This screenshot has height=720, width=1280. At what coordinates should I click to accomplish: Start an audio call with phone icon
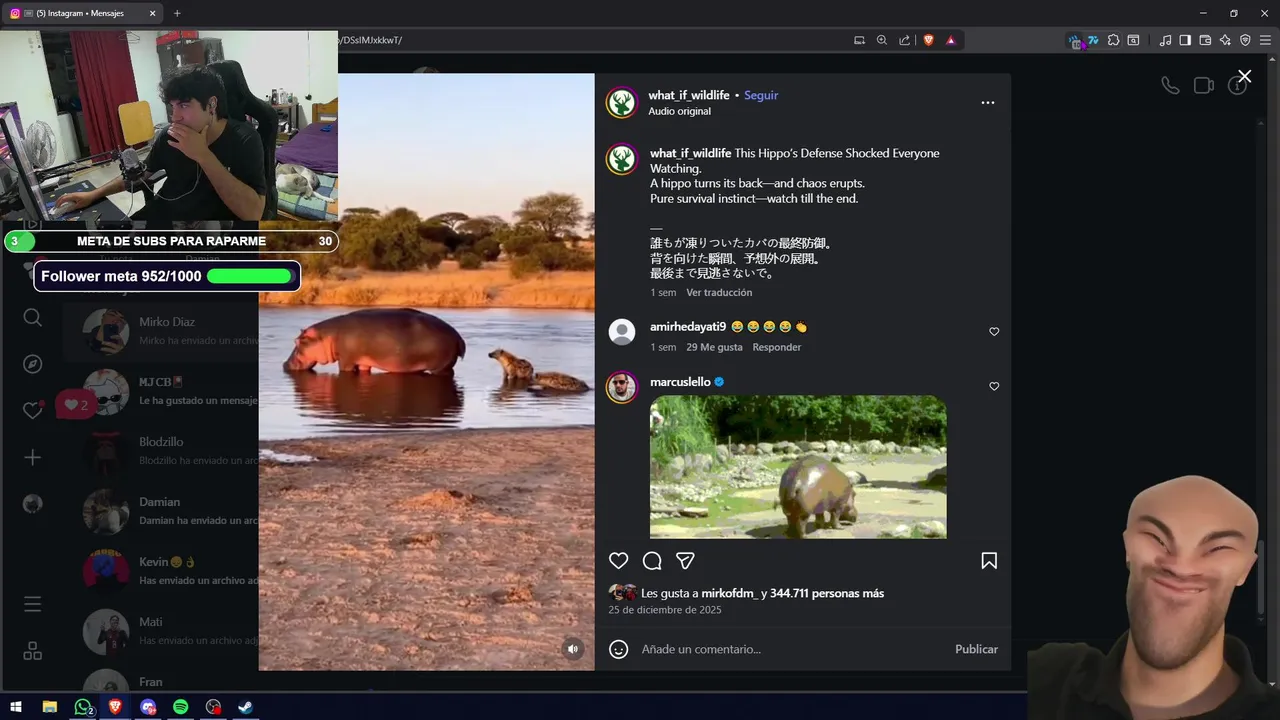click(1170, 86)
